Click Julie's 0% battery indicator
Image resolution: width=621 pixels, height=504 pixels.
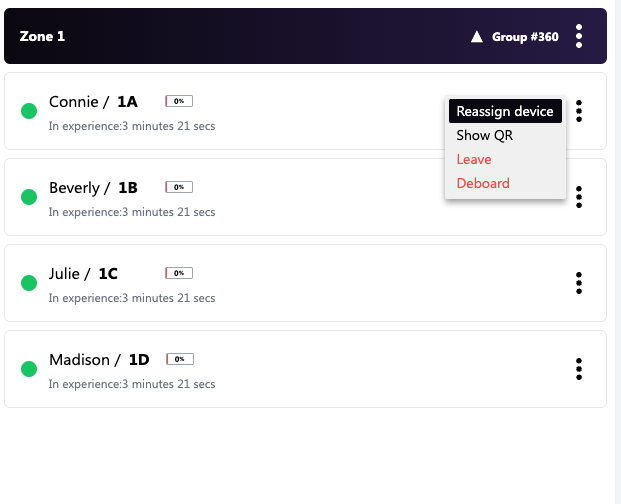179,273
